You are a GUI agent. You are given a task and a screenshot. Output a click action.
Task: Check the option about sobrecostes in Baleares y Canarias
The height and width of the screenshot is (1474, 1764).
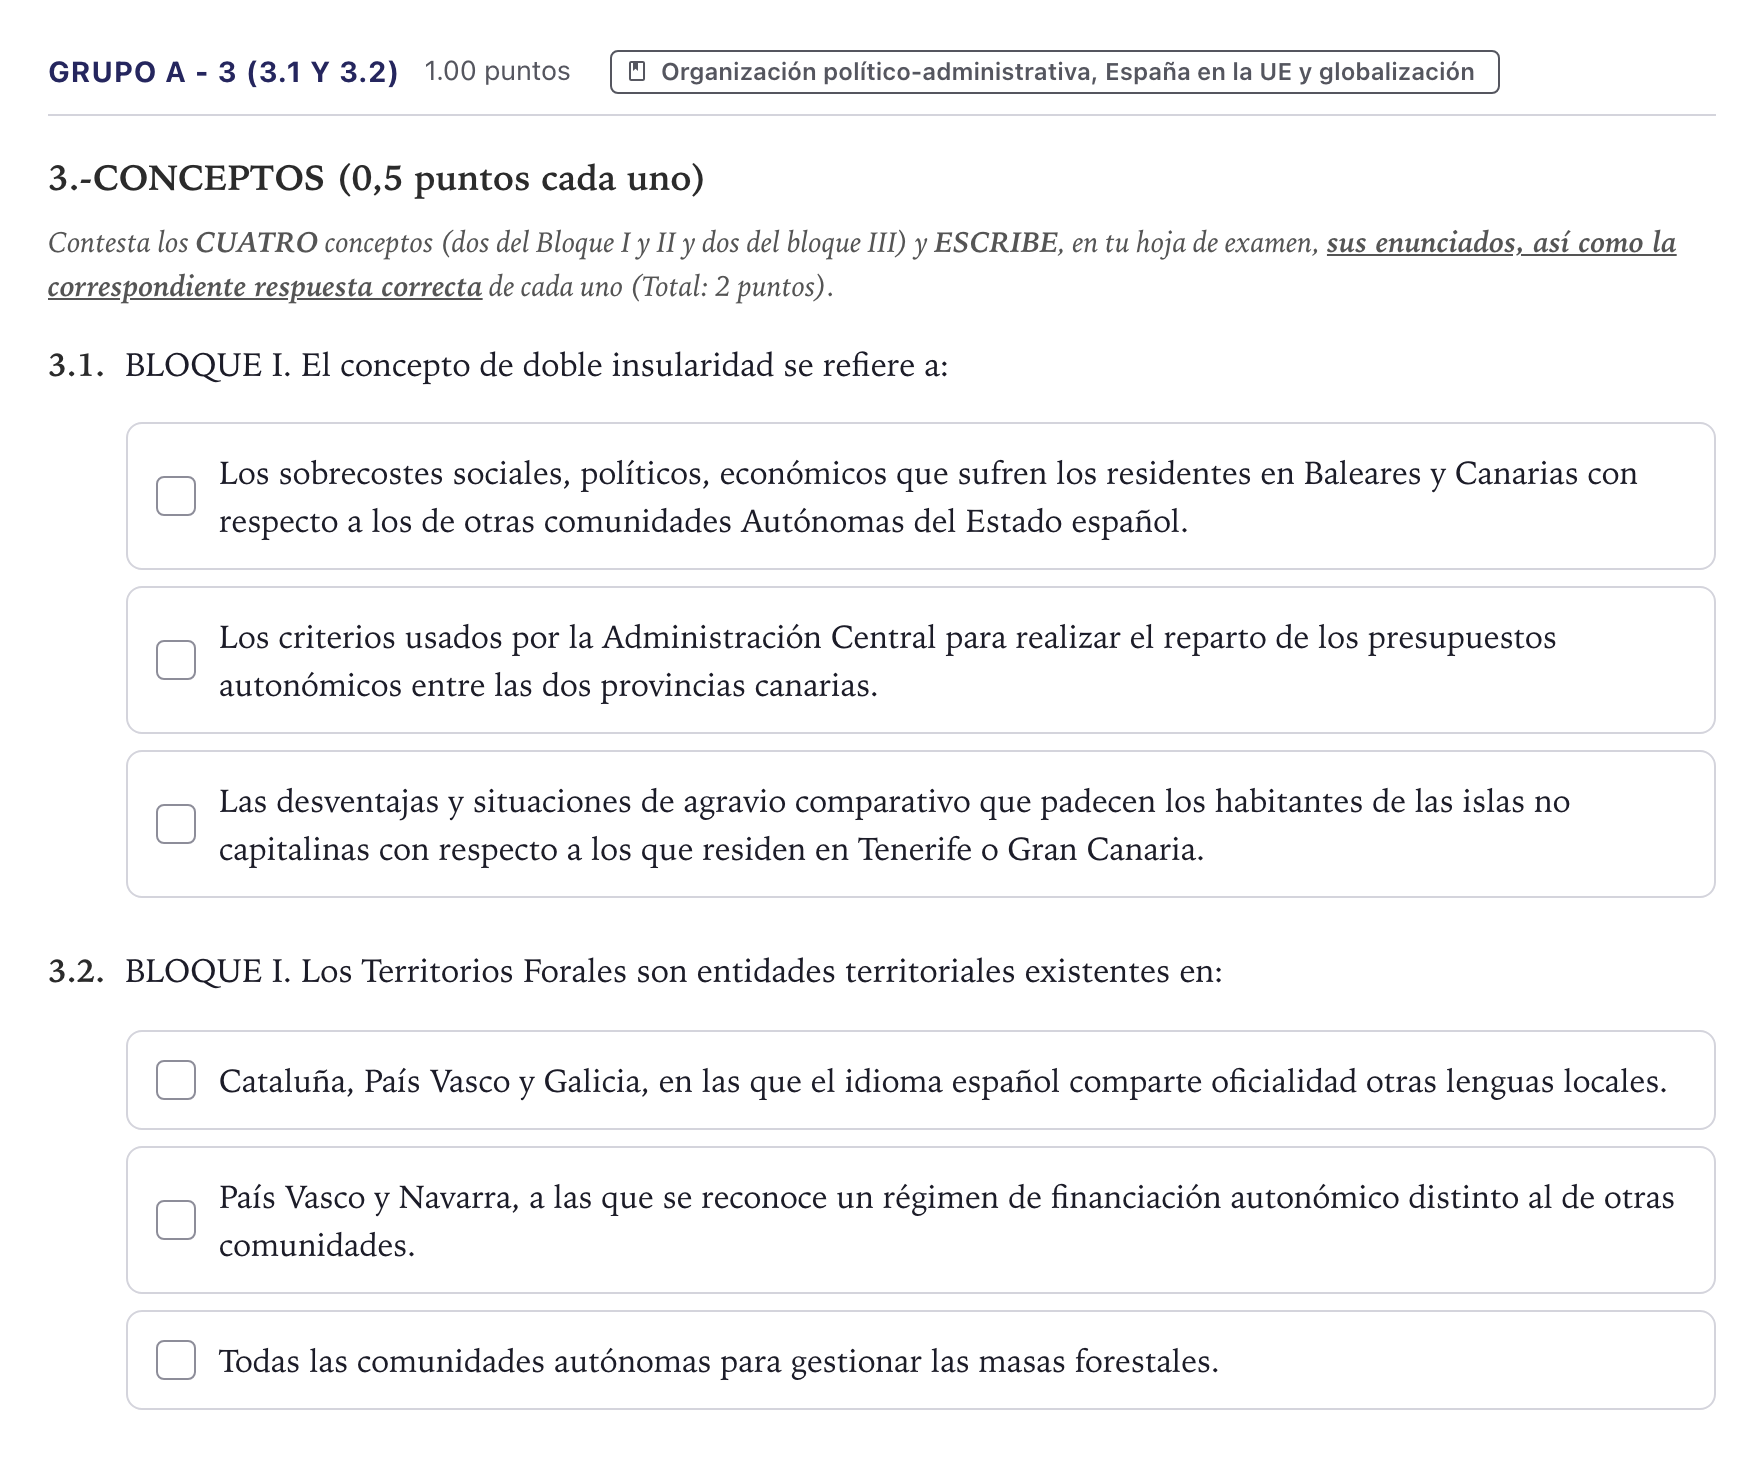176,496
